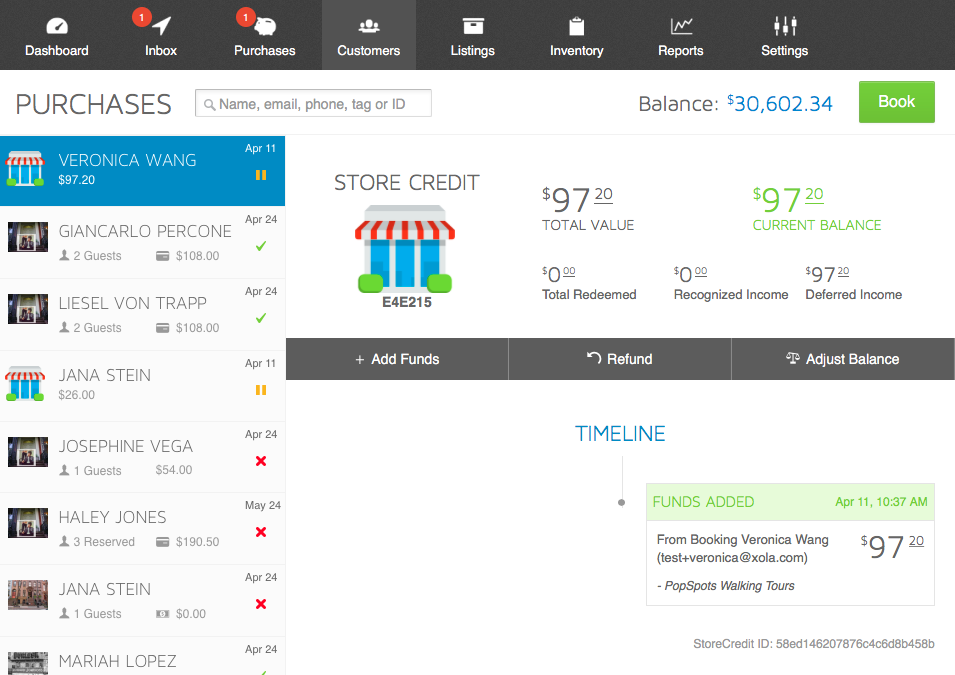
Task: Click Giancarlo Percone's credit card icon
Action: tap(163, 256)
